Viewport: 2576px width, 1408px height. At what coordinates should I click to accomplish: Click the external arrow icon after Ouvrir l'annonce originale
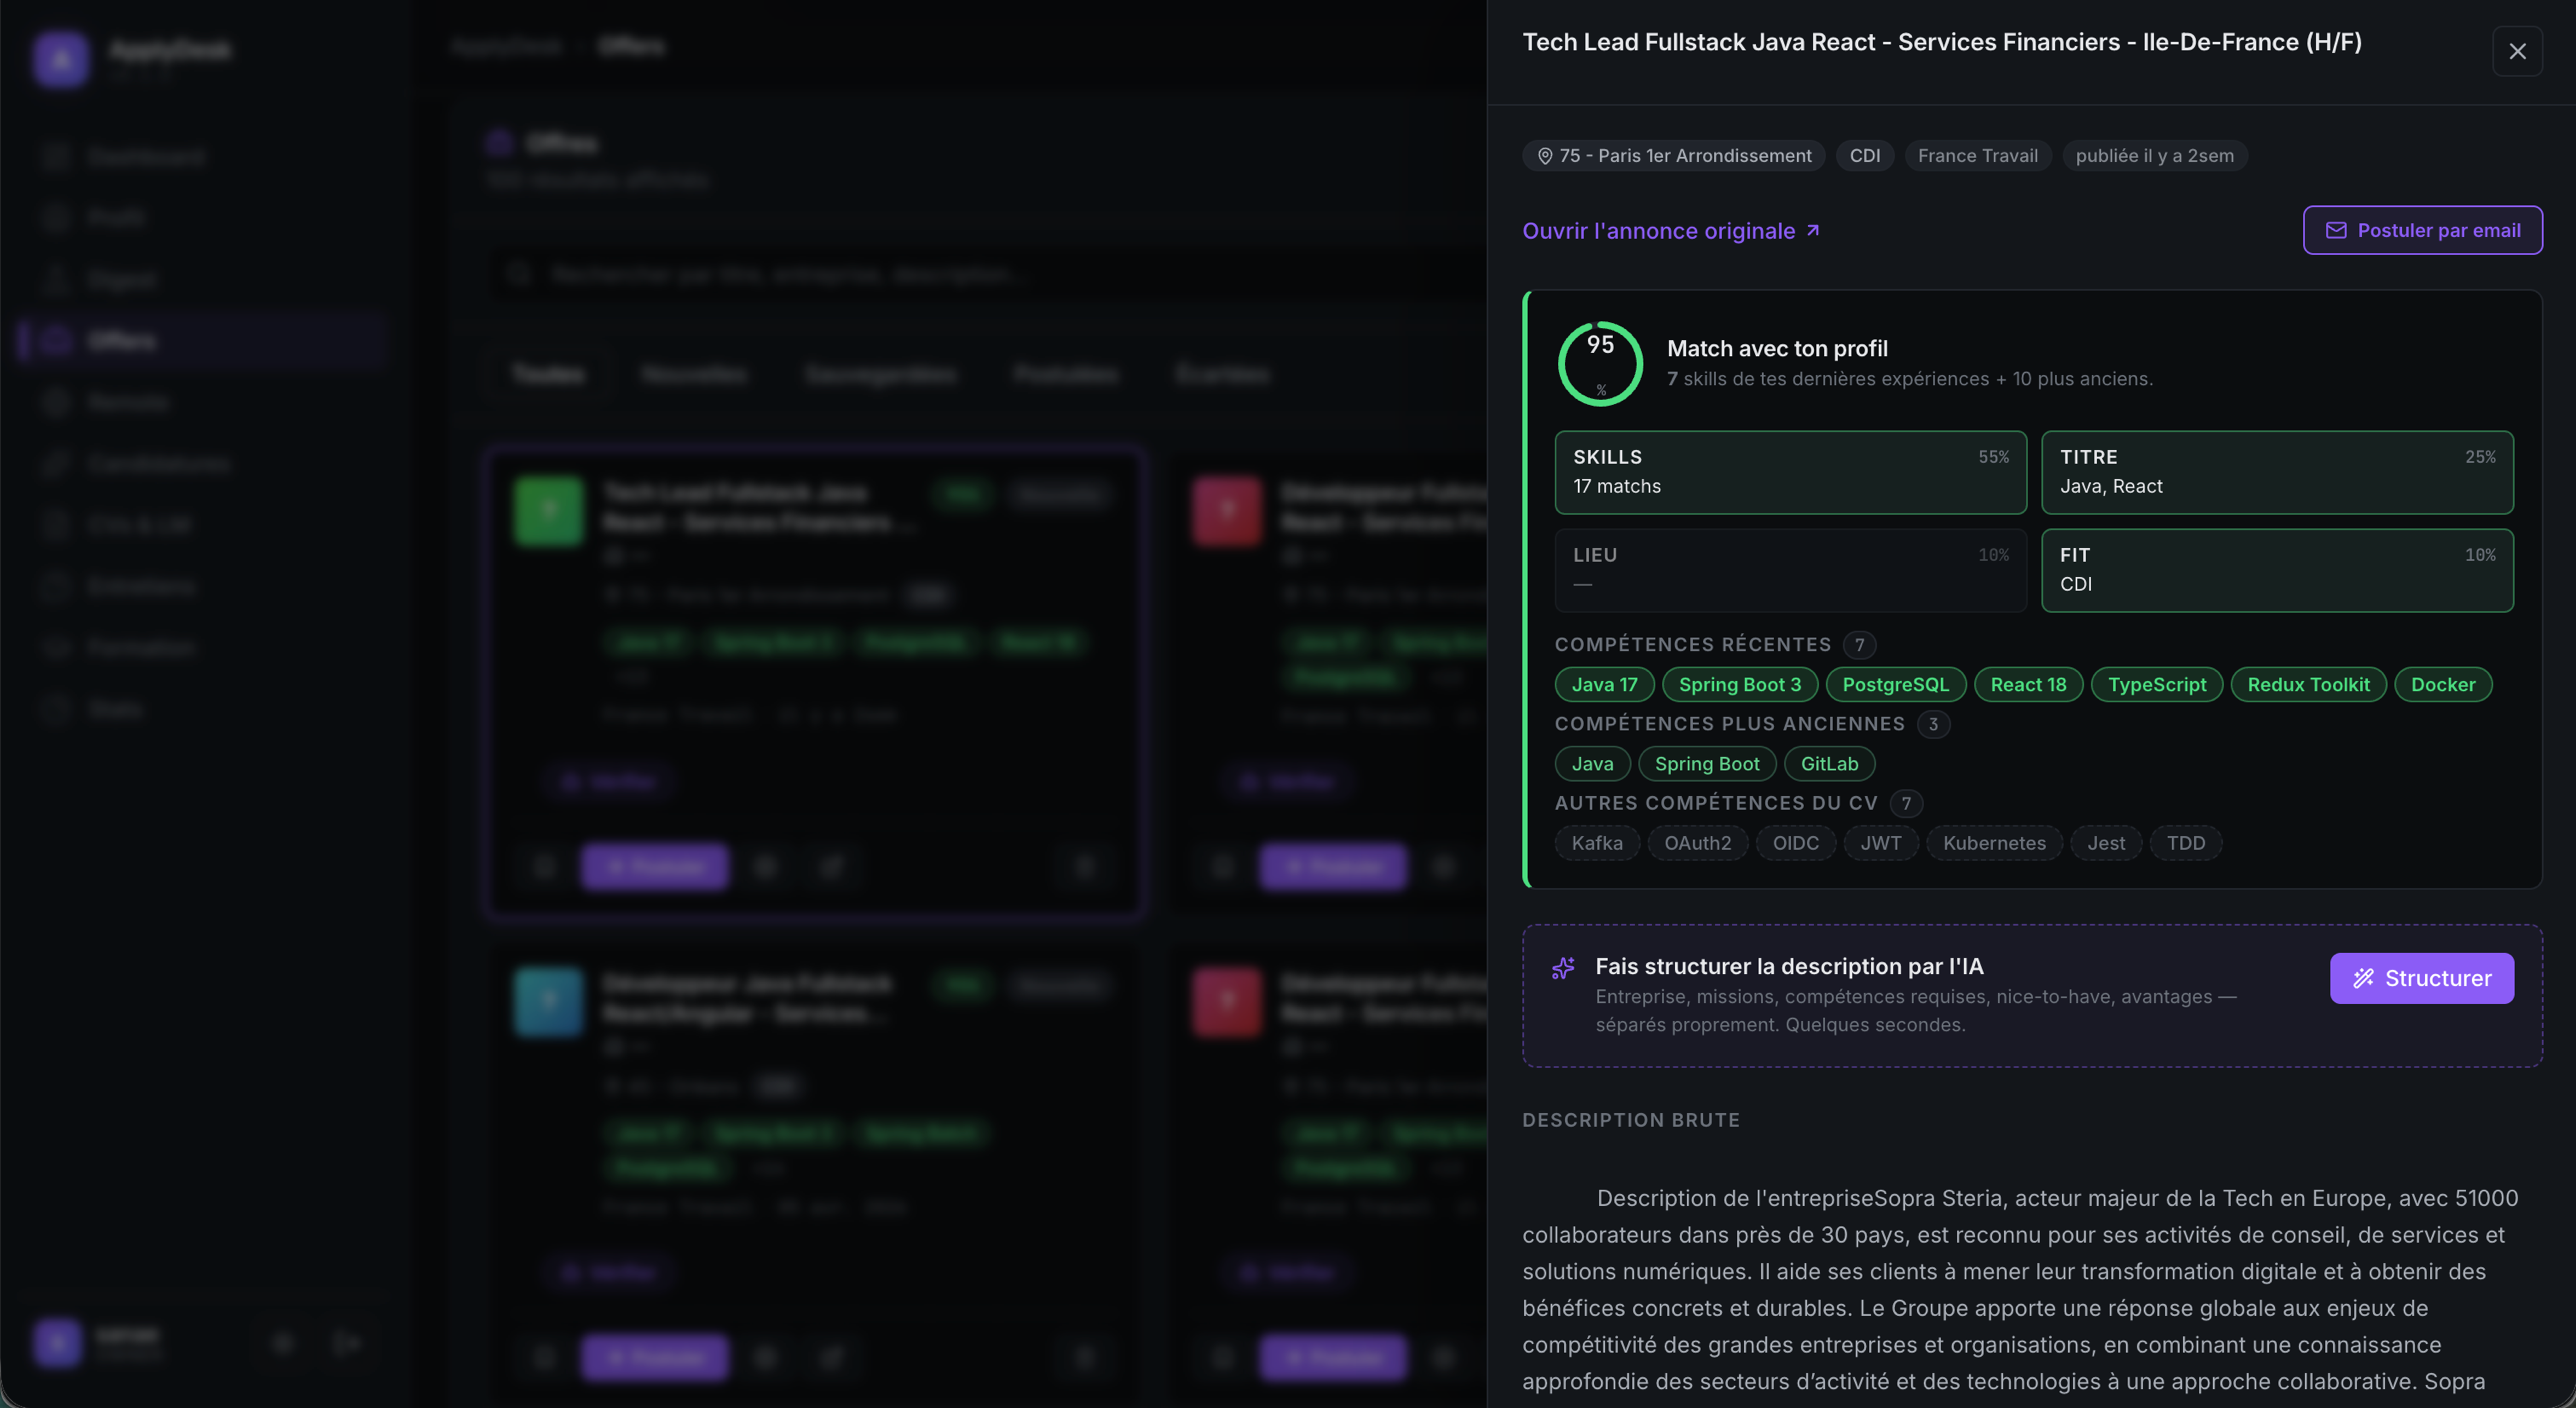[x=1813, y=230]
